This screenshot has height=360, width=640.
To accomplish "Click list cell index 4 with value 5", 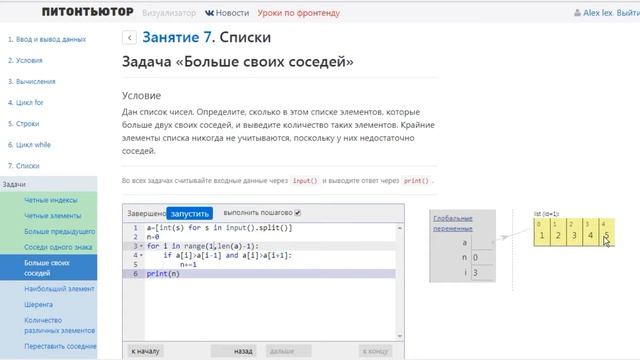I will click(x=607, y=232).
